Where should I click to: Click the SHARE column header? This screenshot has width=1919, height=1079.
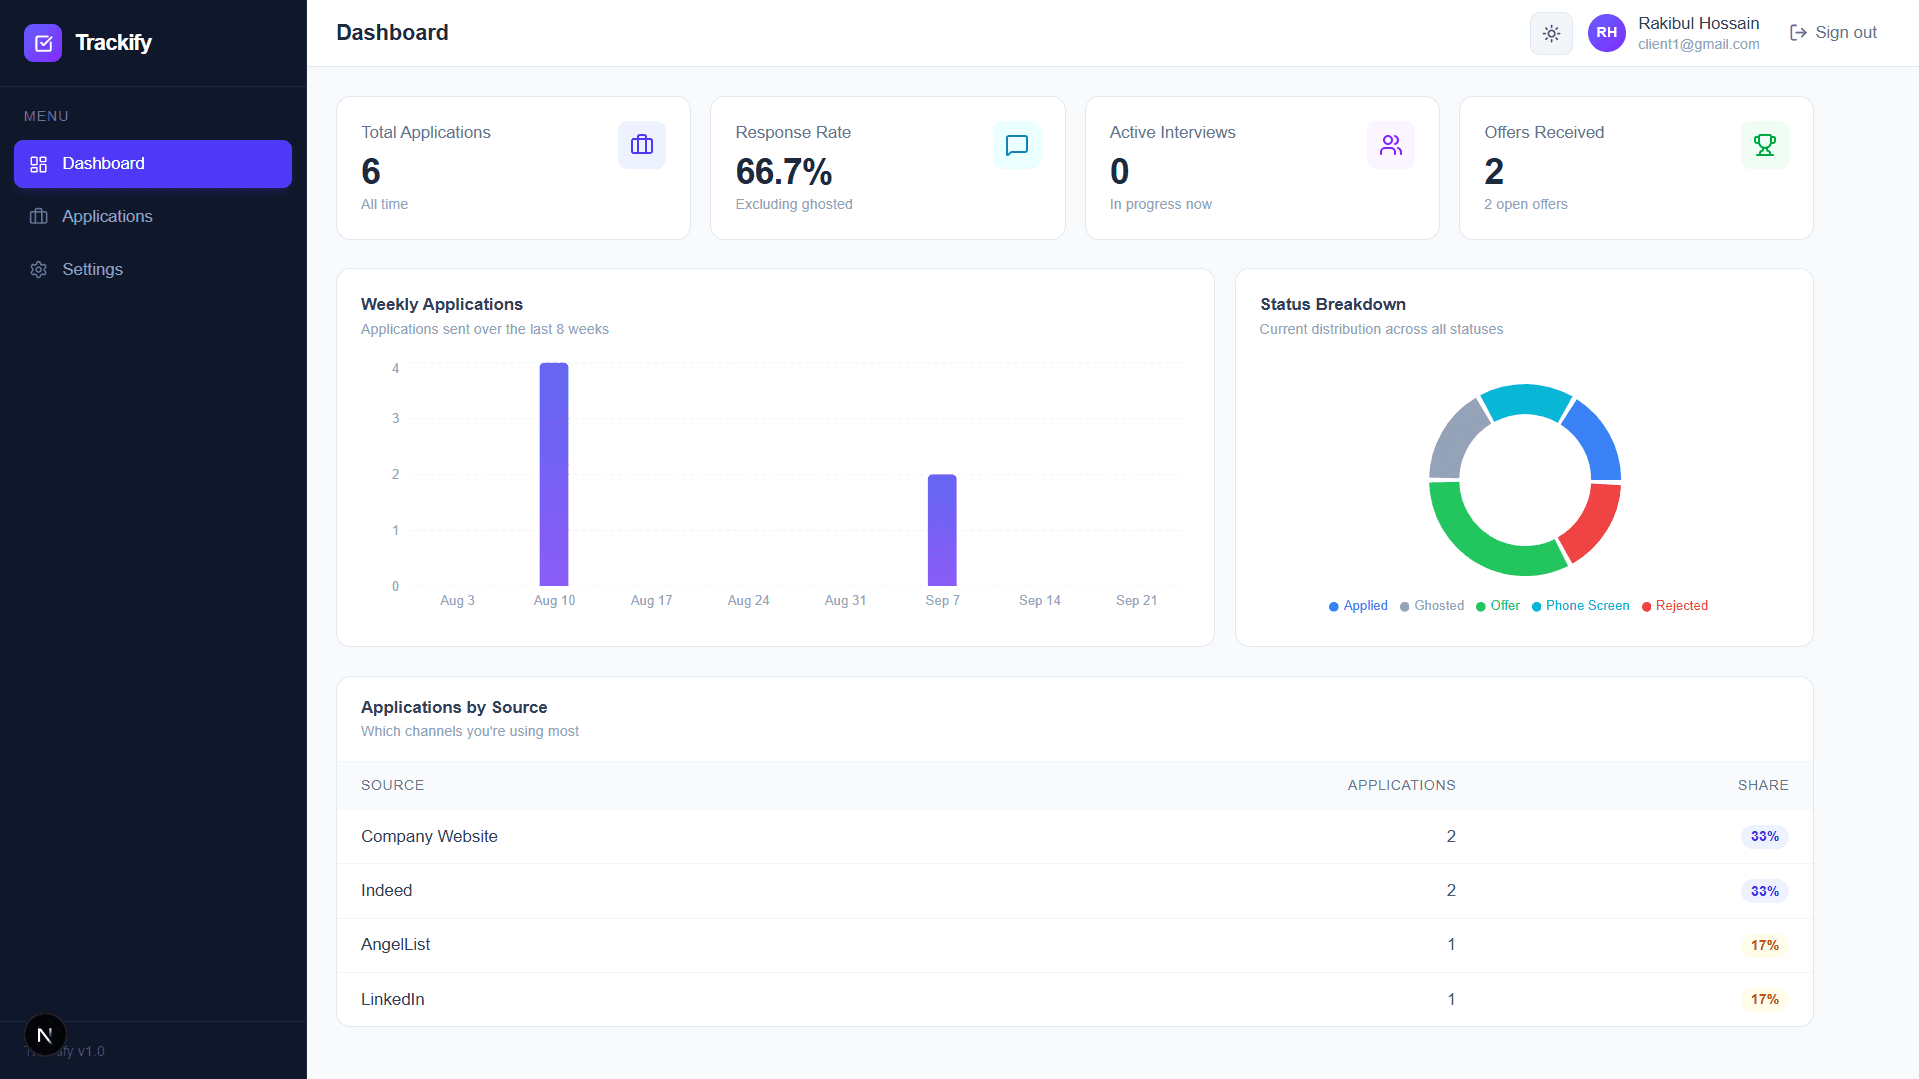1763,785
